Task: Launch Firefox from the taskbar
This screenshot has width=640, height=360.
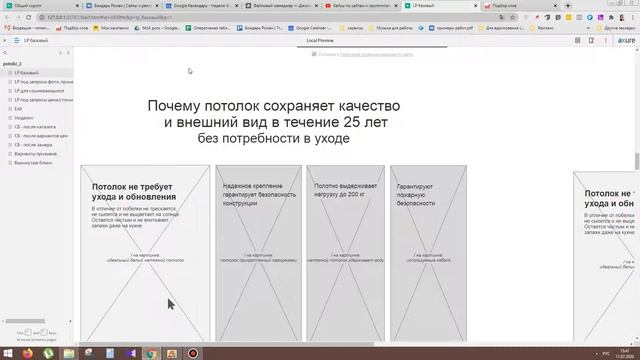Action: coord(28,353)
